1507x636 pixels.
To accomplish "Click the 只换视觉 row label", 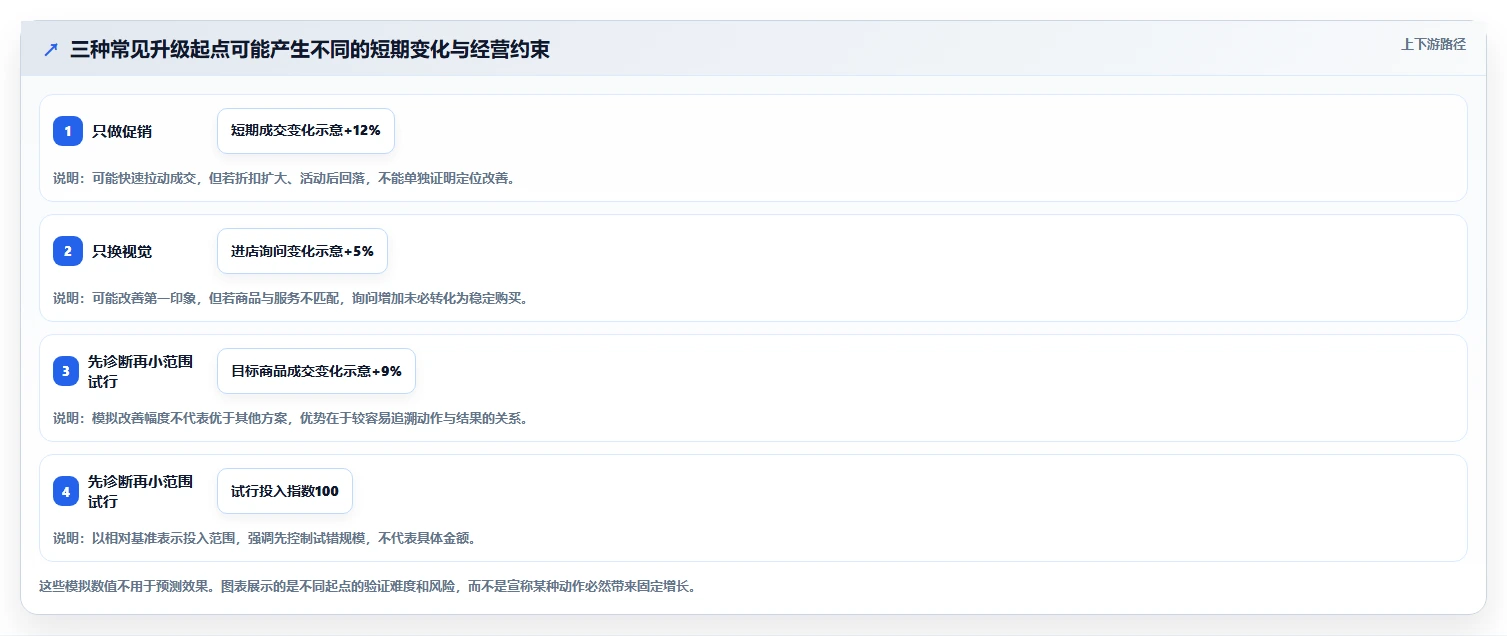I will tap(122, 251).
